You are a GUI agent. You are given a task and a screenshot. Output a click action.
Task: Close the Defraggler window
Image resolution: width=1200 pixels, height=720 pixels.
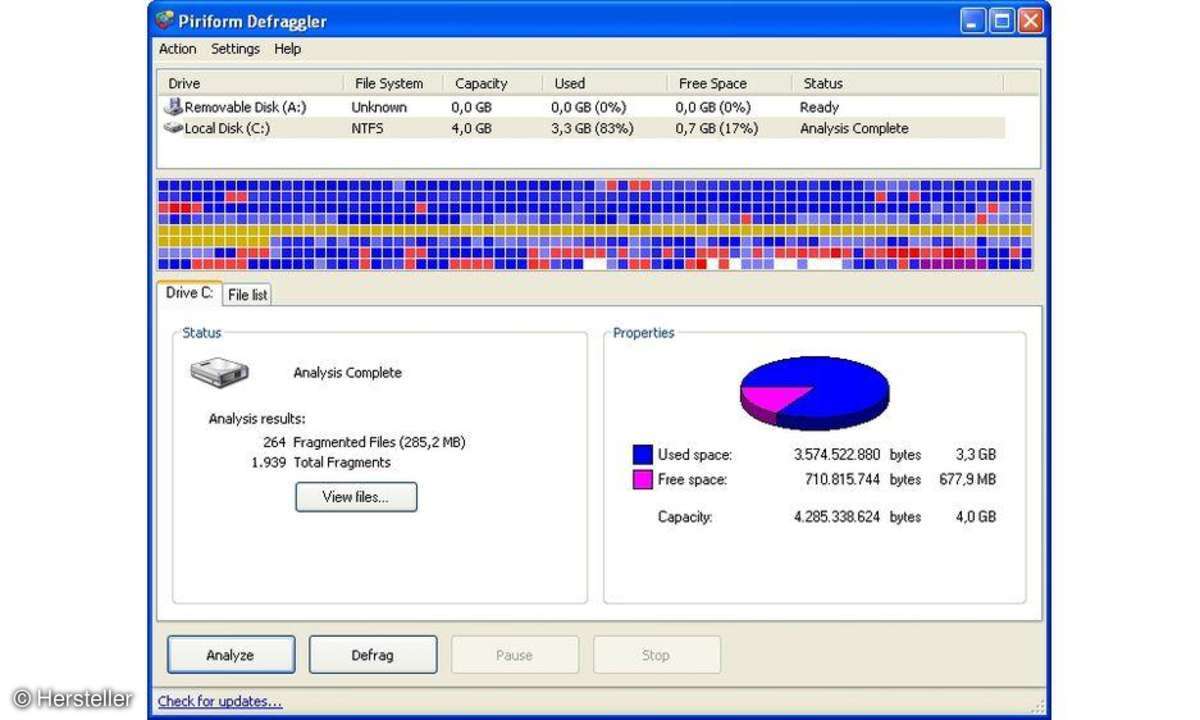point(1030,21)
